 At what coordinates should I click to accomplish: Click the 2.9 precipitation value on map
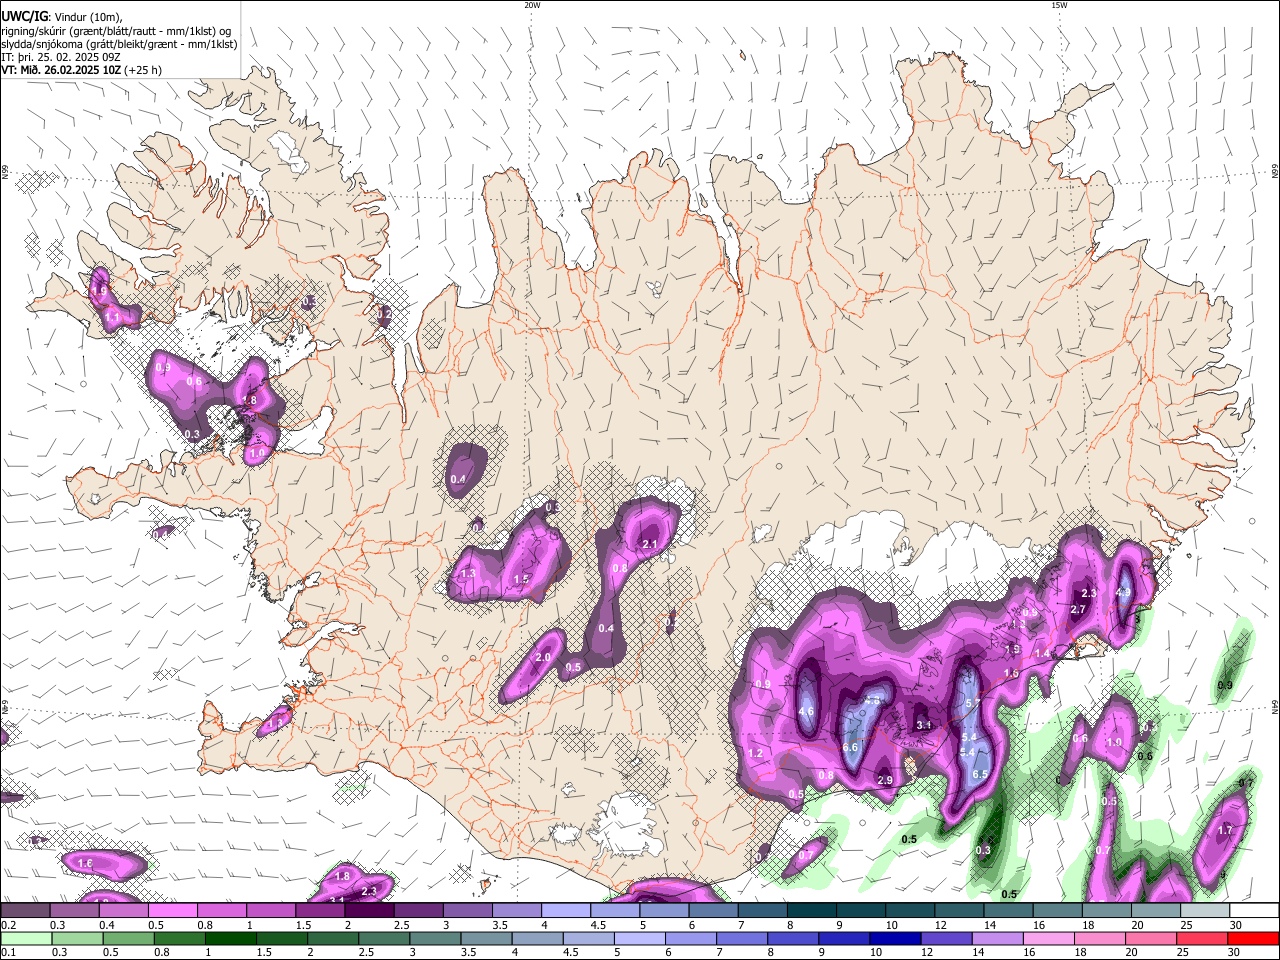pyautogui.click(x=885, y=780)
